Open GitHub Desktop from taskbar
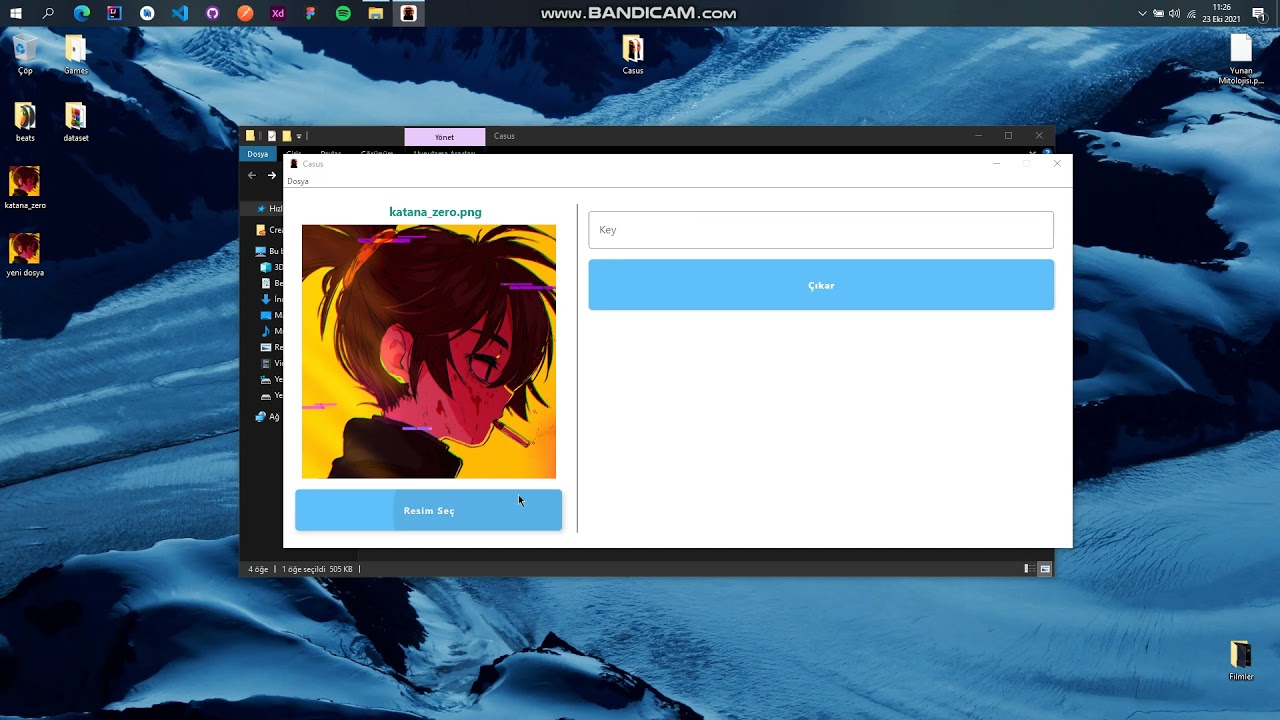 click(212, 13)
